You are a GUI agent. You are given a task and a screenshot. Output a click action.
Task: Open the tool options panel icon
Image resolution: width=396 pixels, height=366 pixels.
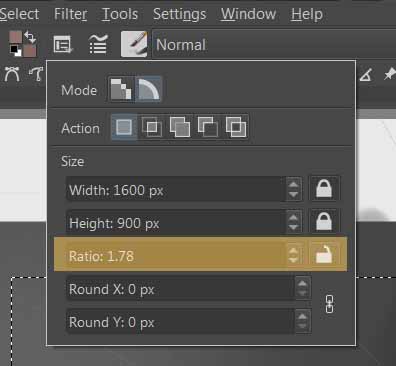coord(63,44)
